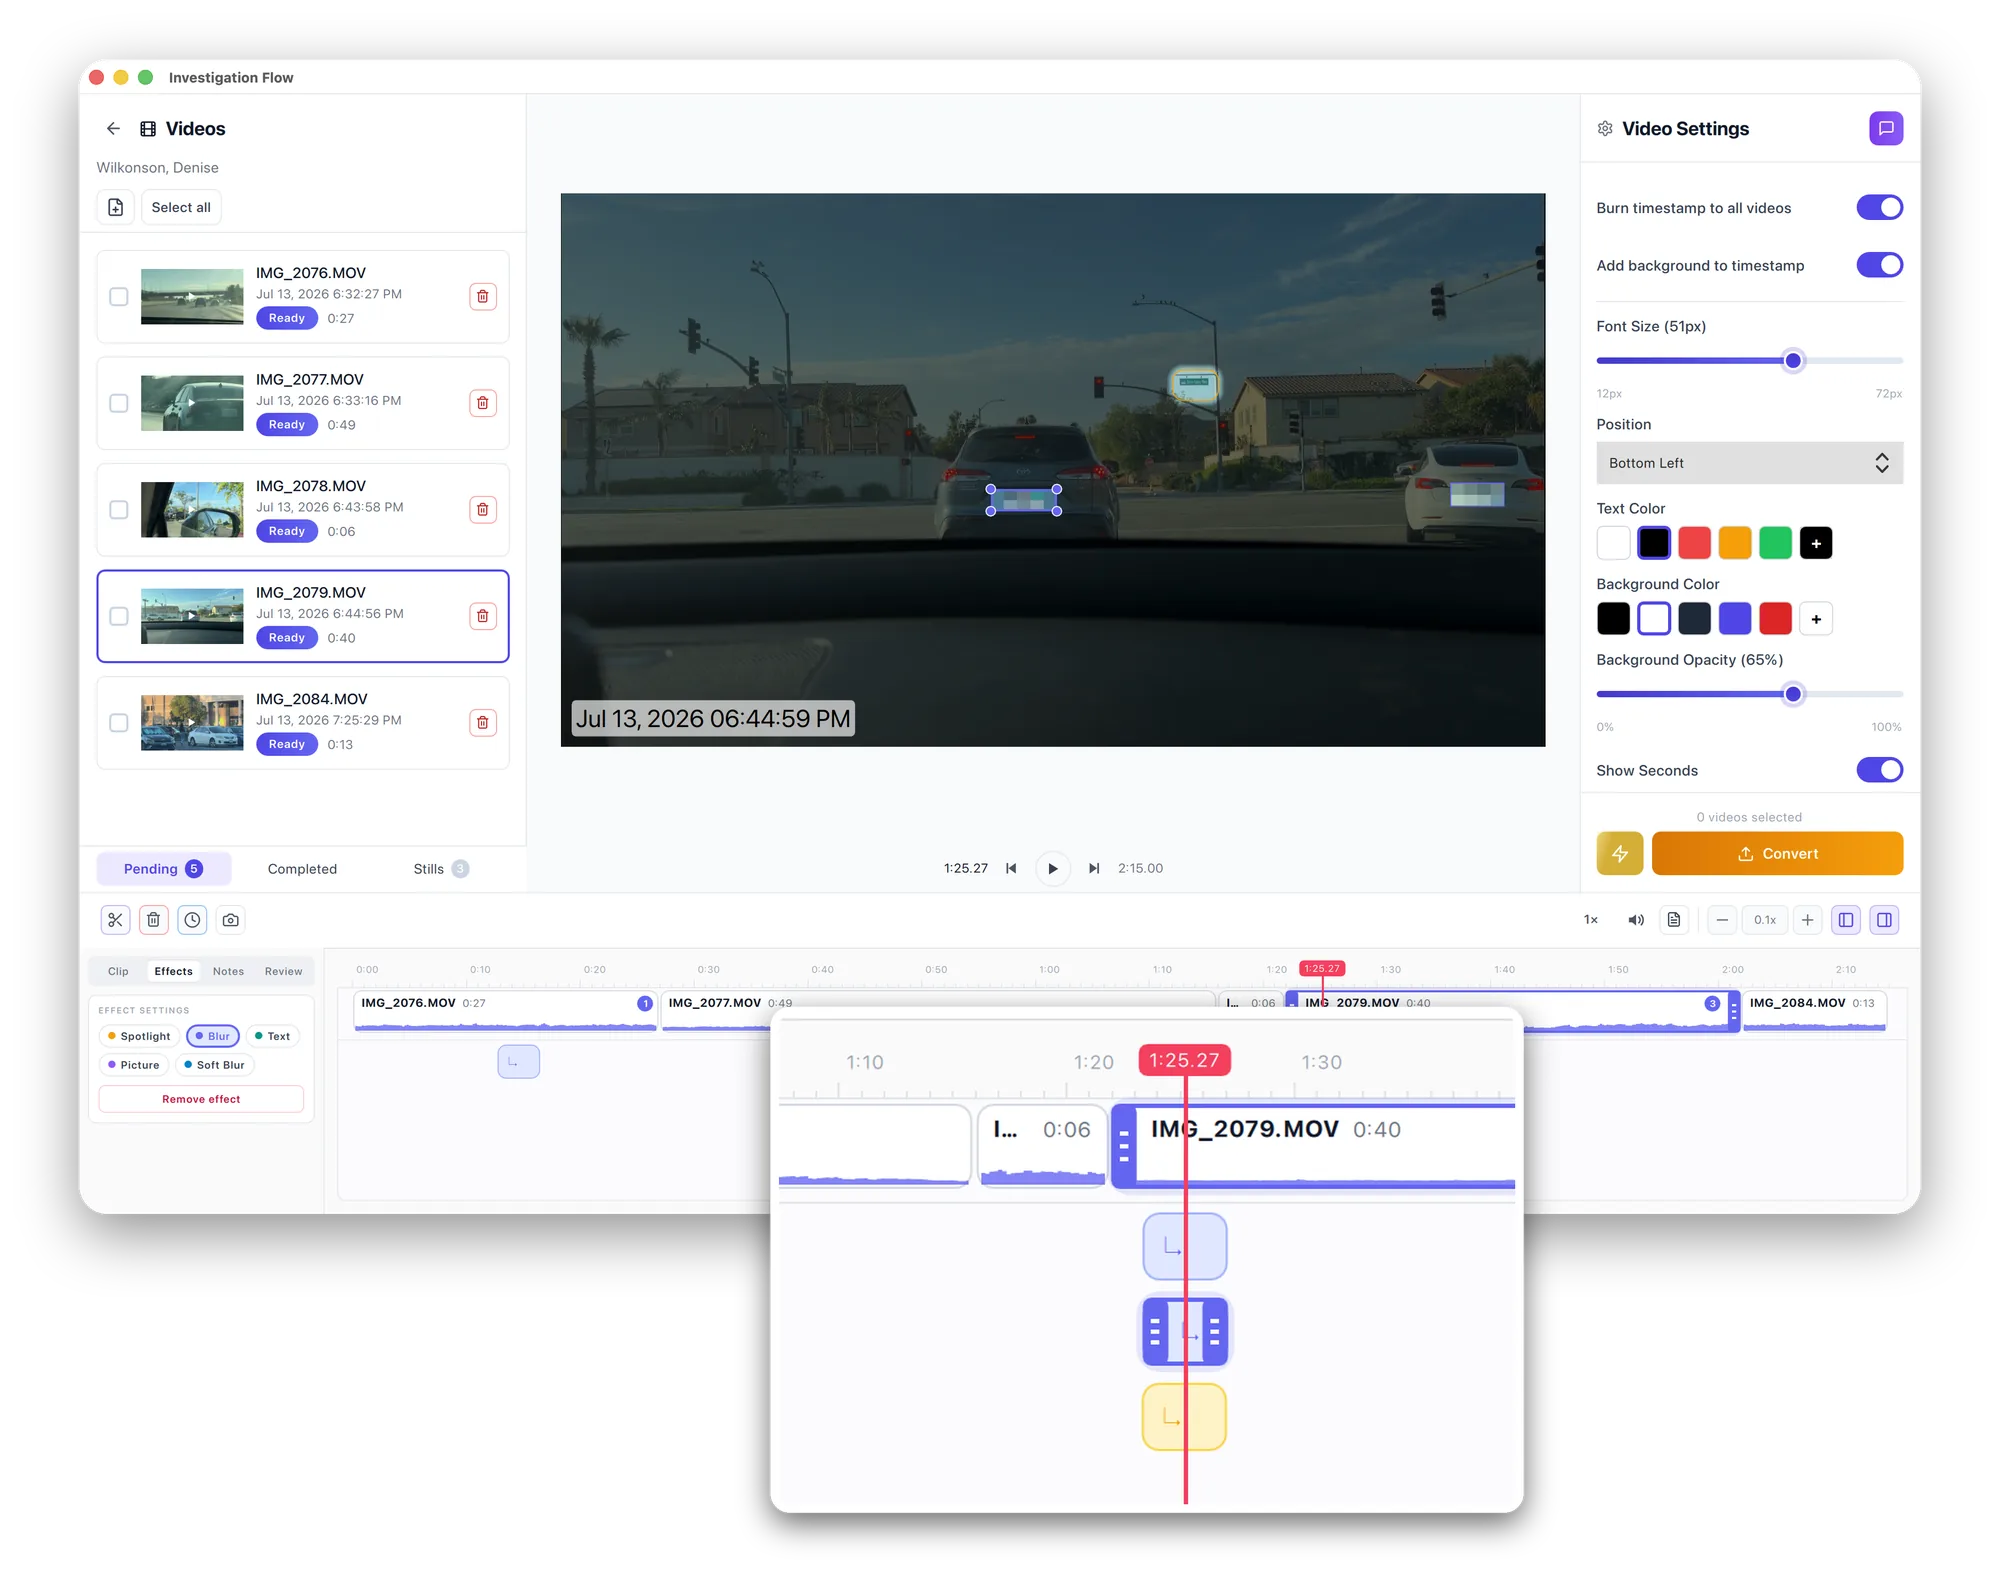The image size is (2000, 1573).
Task: Mute audio with the speaker icon
Action: tap(1636, 920)
